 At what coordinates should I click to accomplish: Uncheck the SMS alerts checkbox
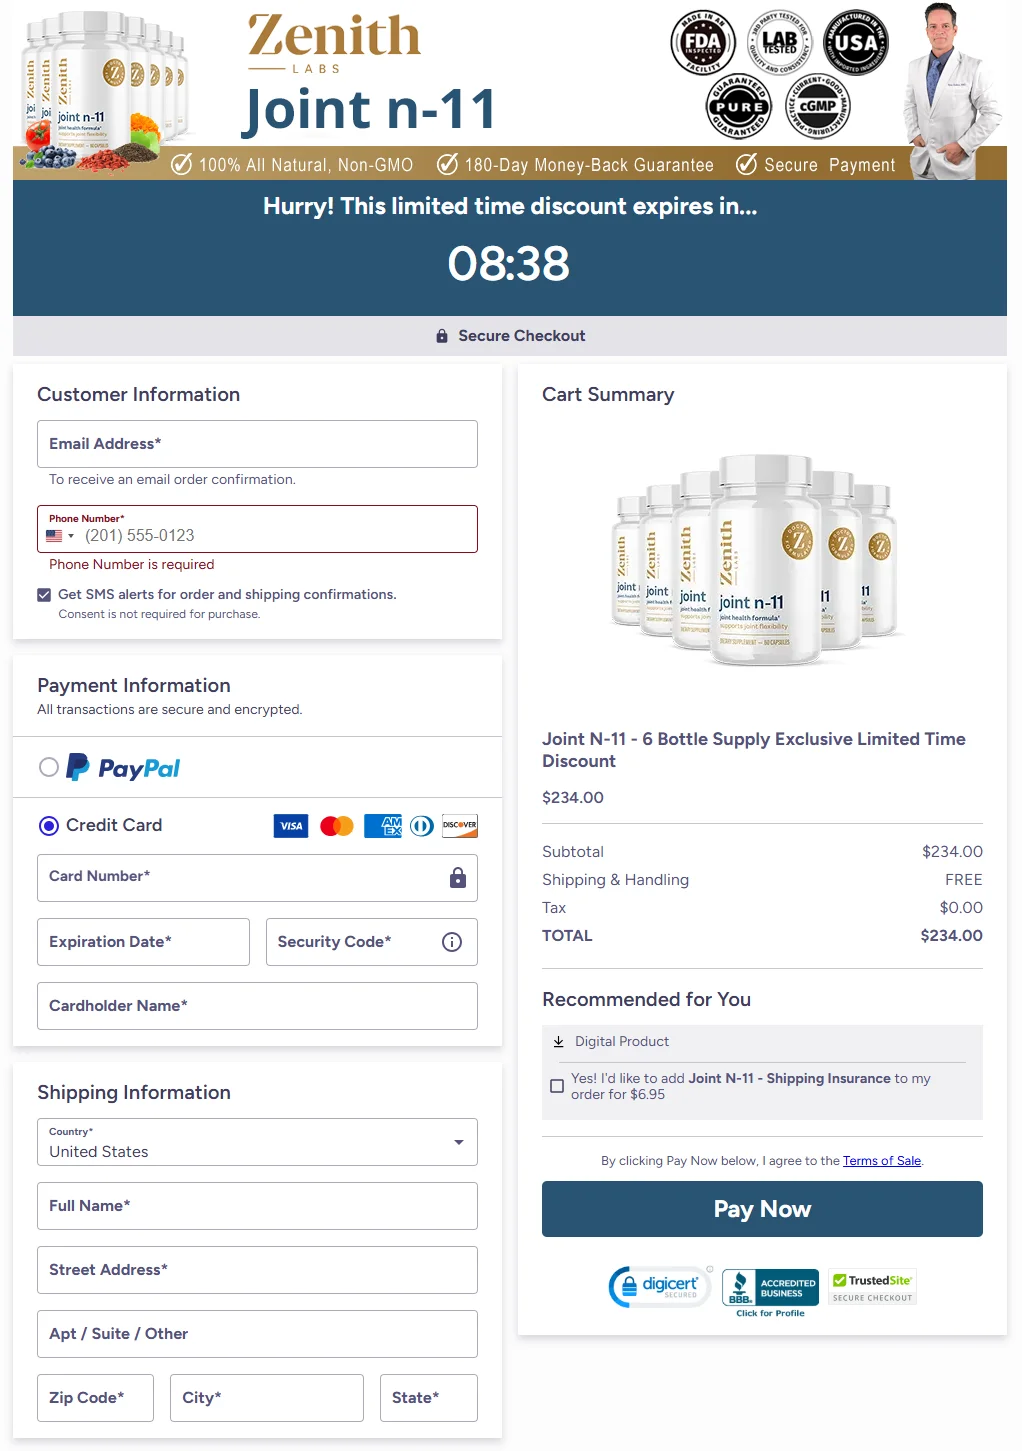[x=44, y=595]
